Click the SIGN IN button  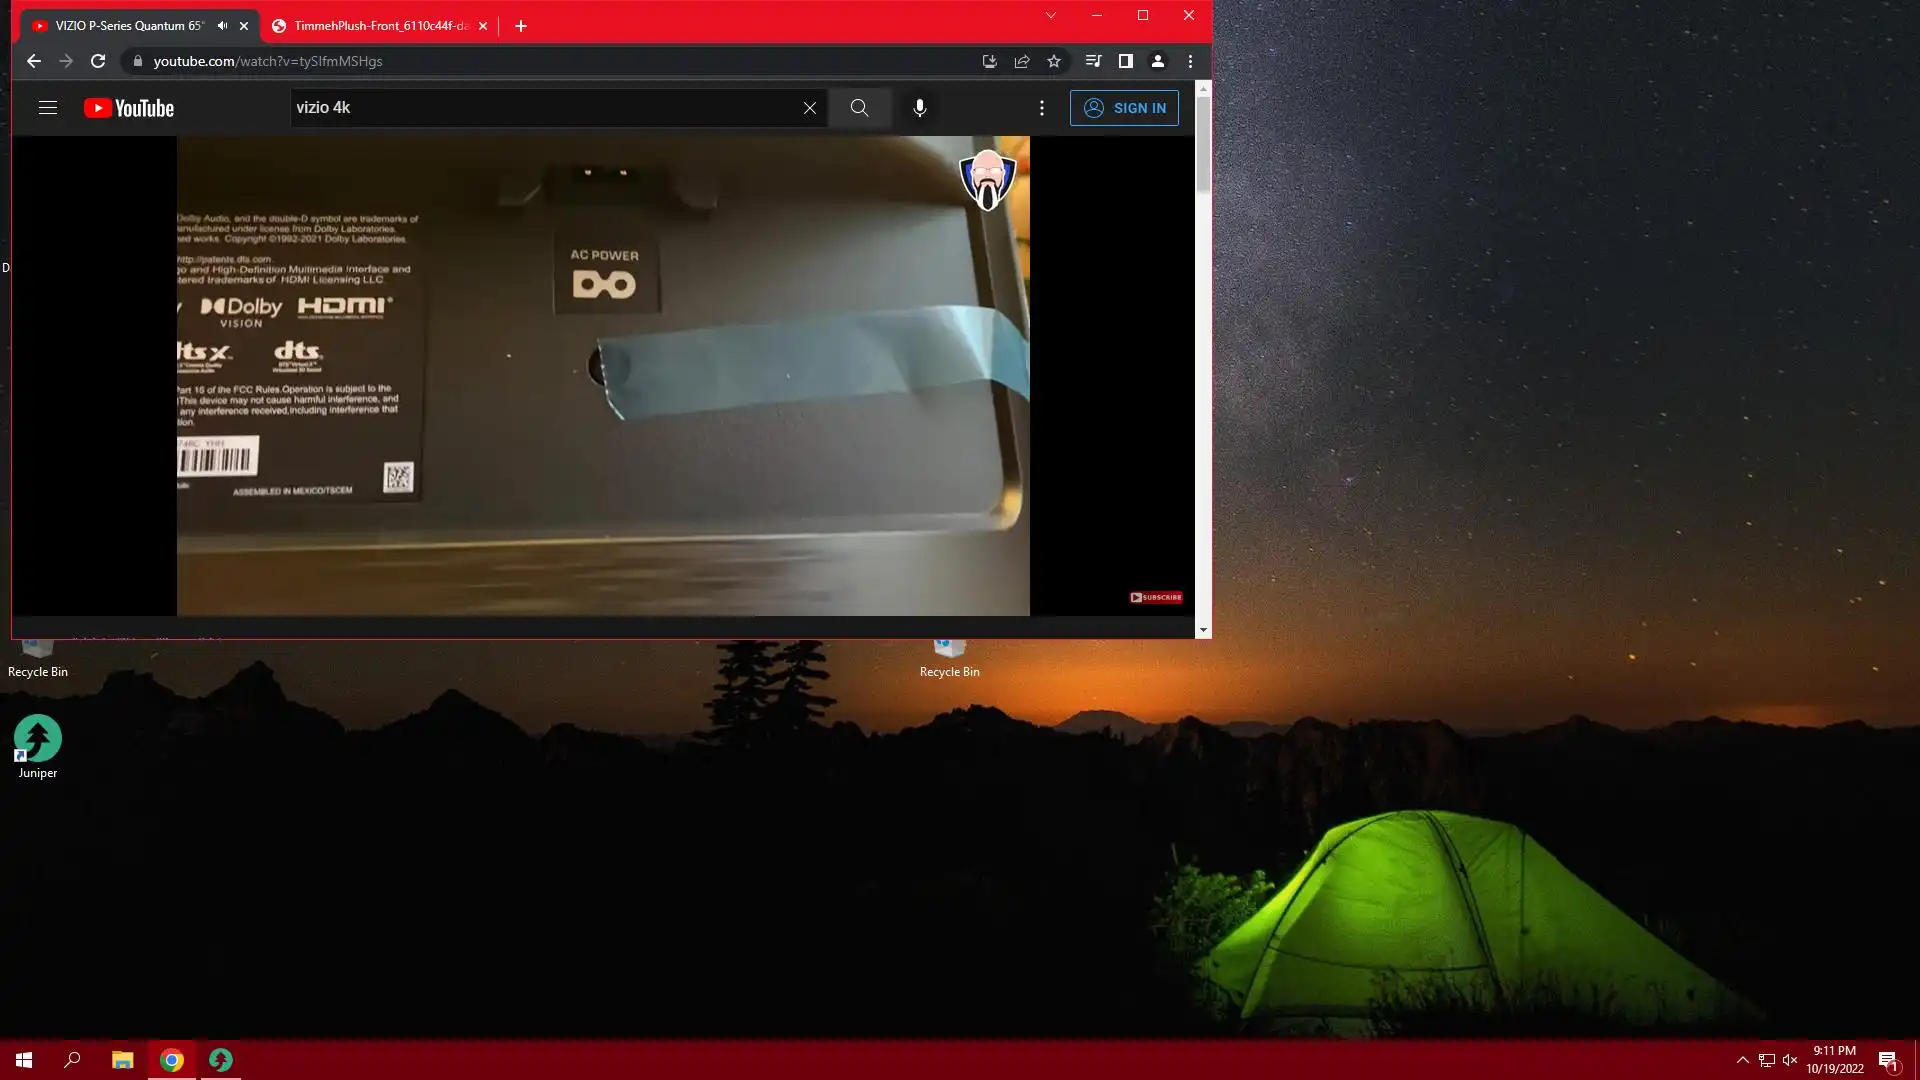click(1124, 108)
